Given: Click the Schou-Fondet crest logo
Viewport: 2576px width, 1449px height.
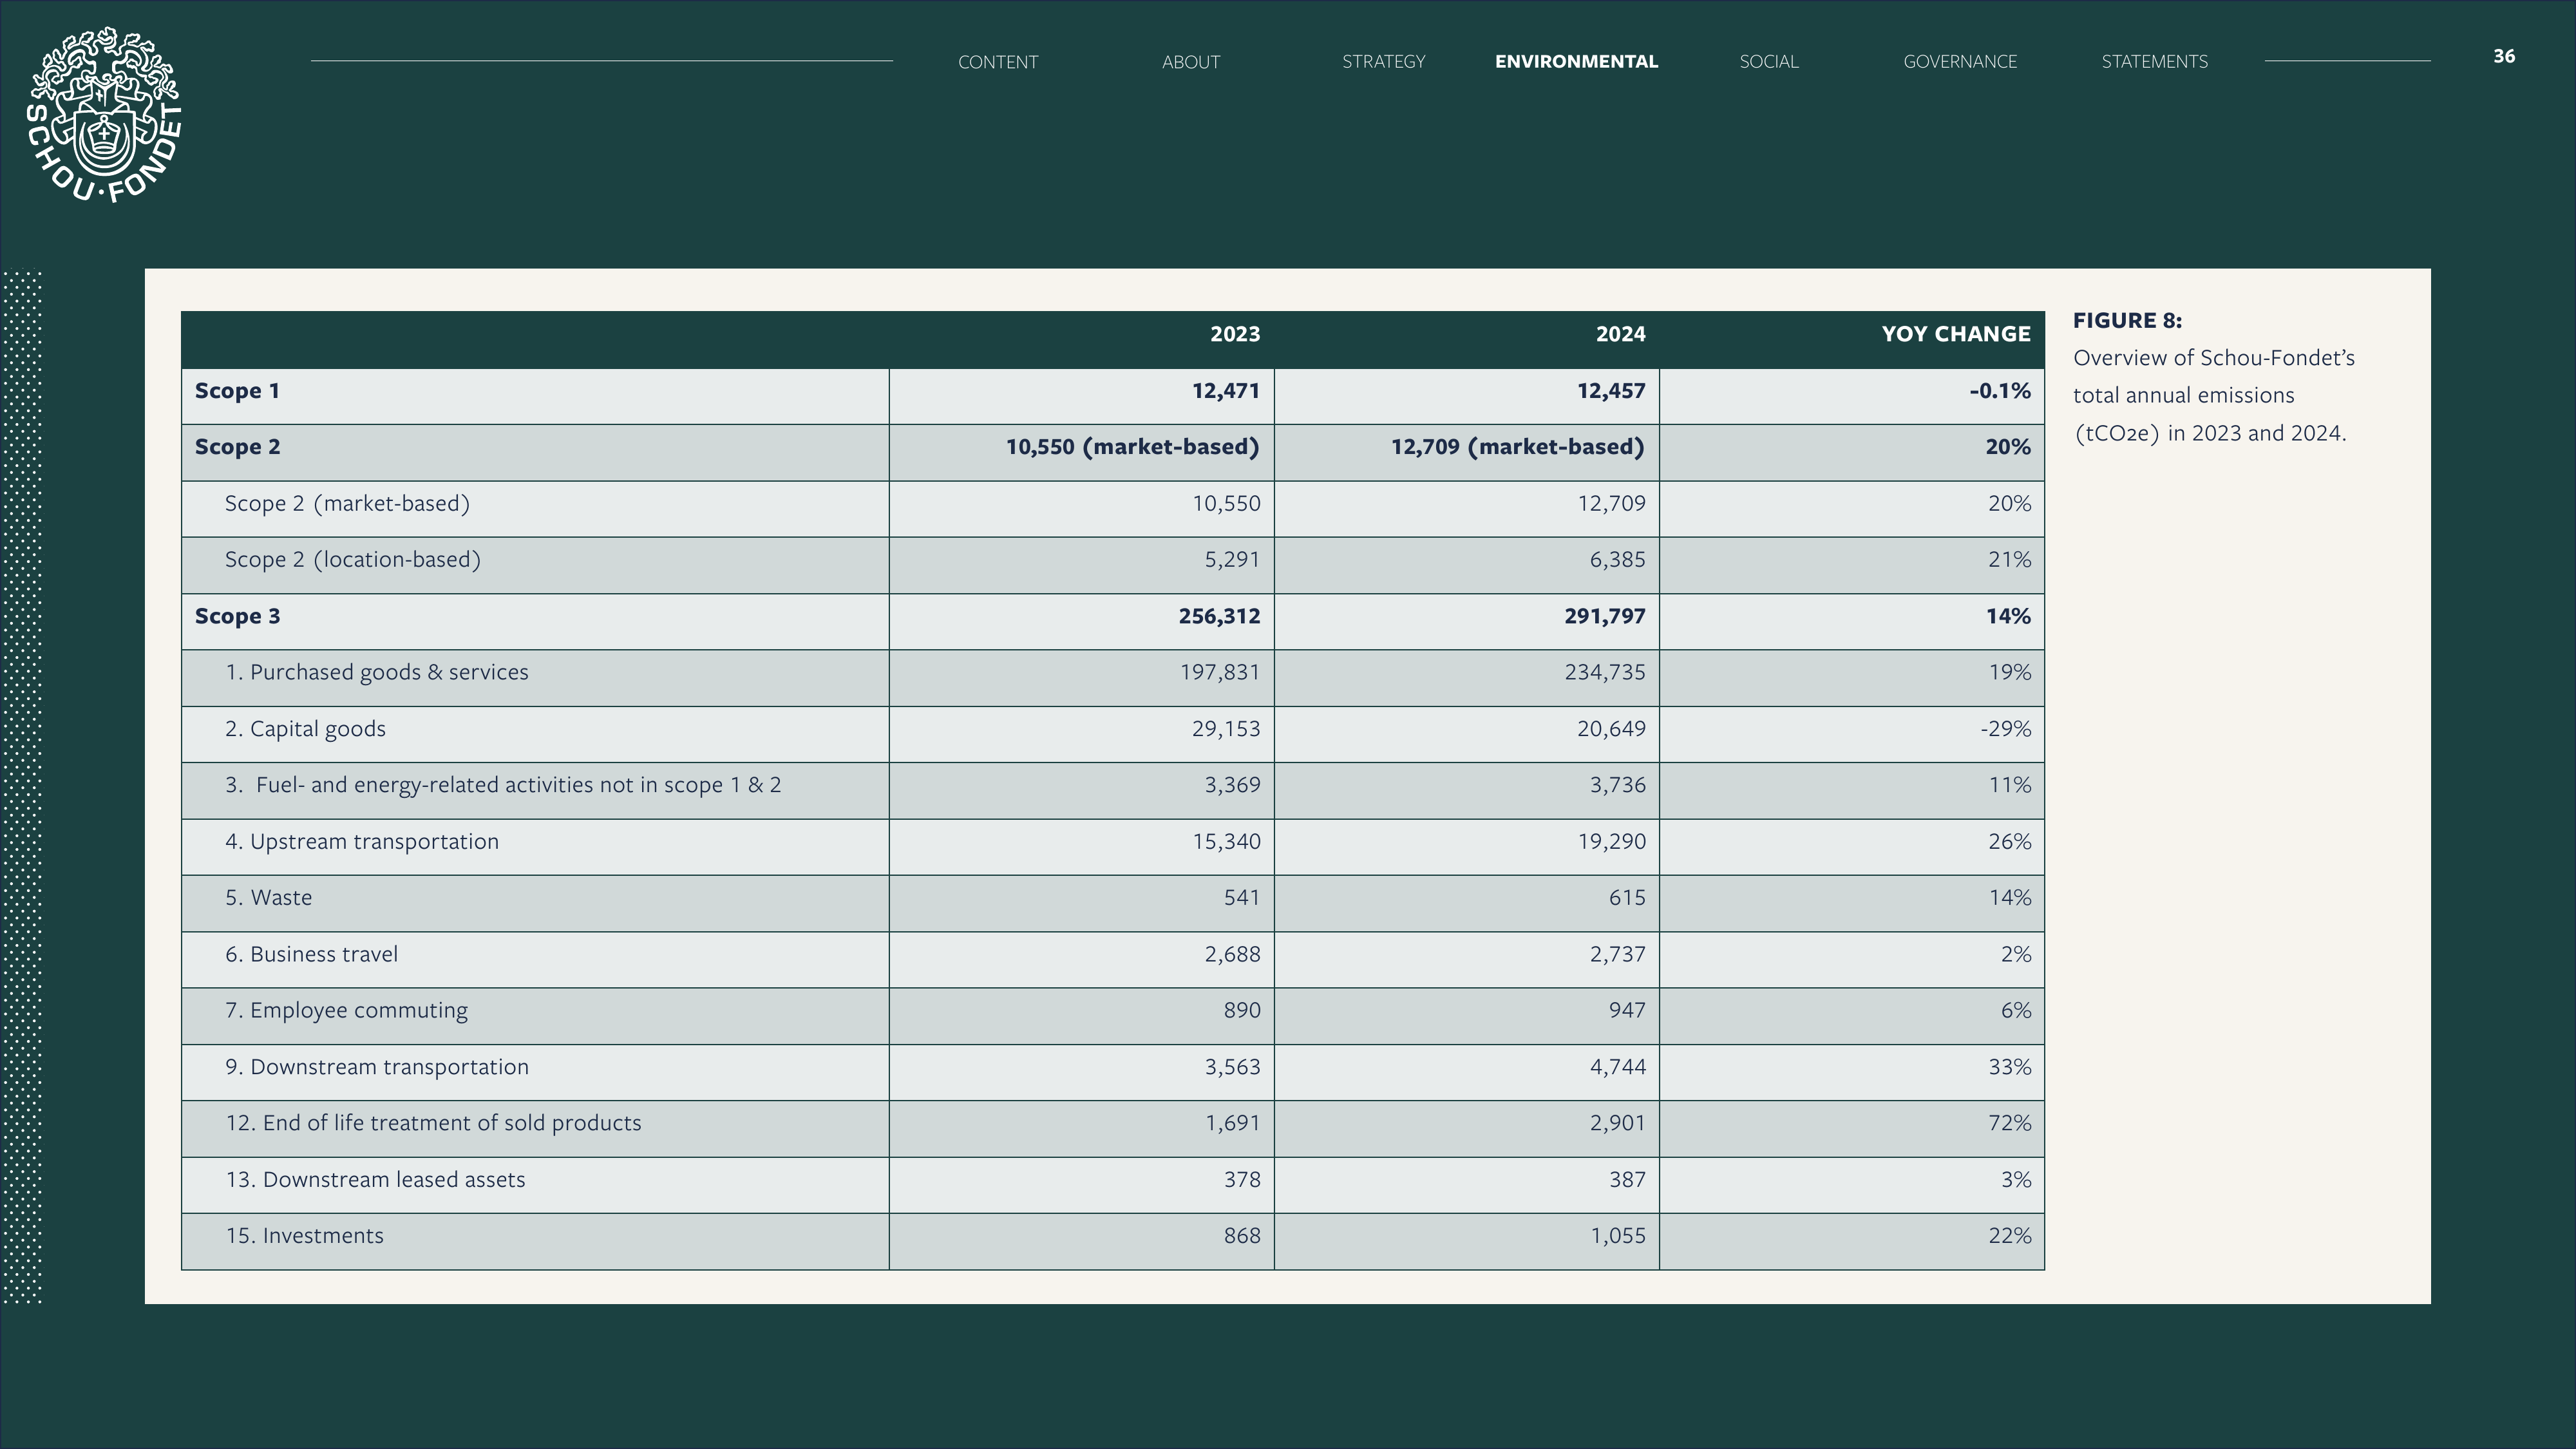Looking at the screenshot, I should [104, 115].
